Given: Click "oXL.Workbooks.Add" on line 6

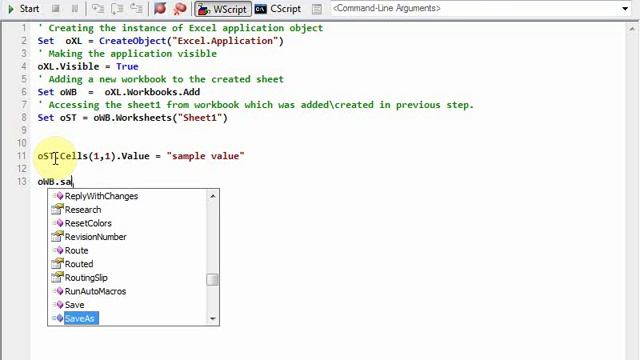Looking at the screenshot, I should [x=152, y=92].
